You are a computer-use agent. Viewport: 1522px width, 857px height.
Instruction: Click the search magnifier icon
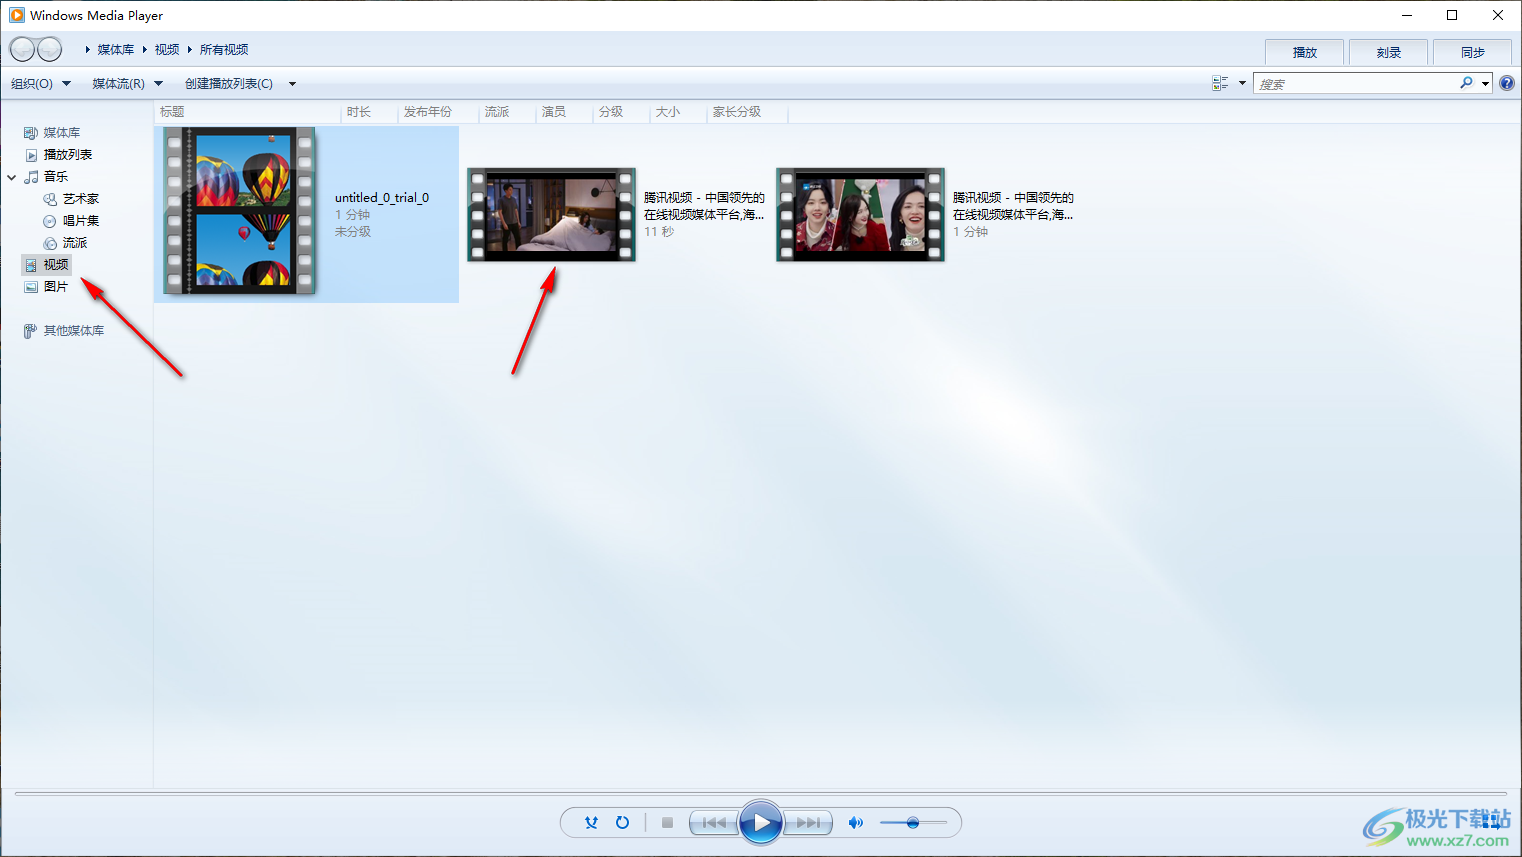coord(1466,83)
